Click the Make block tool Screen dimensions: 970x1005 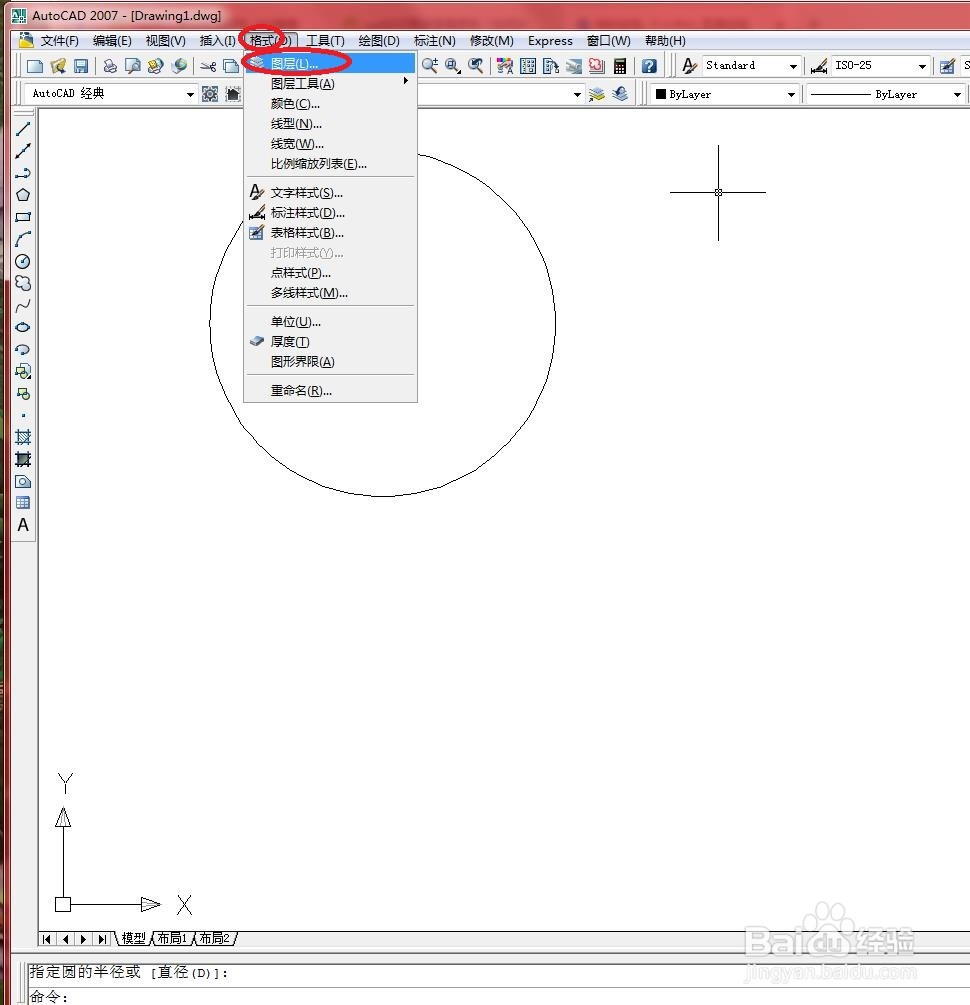point(23,394)
